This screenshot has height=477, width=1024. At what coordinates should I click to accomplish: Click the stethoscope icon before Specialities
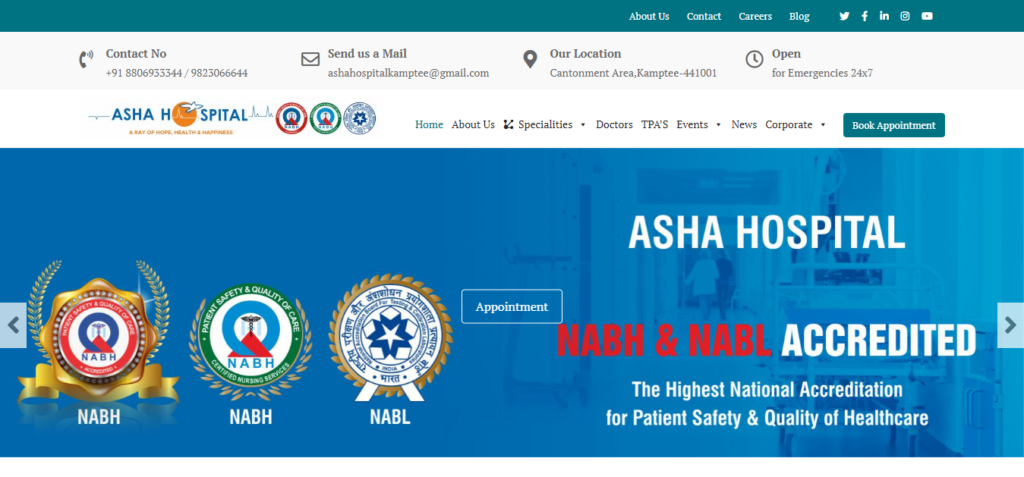click(509, 125)
